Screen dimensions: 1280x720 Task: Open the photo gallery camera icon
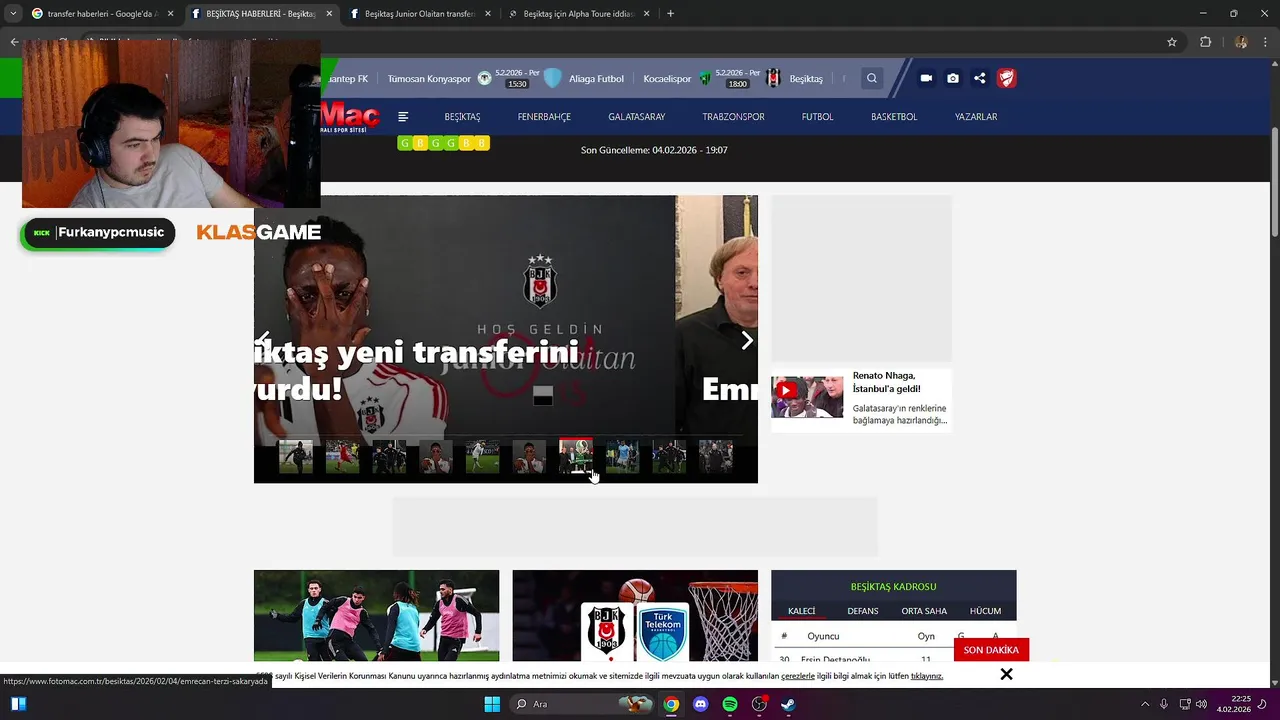(x=953, y=78)
